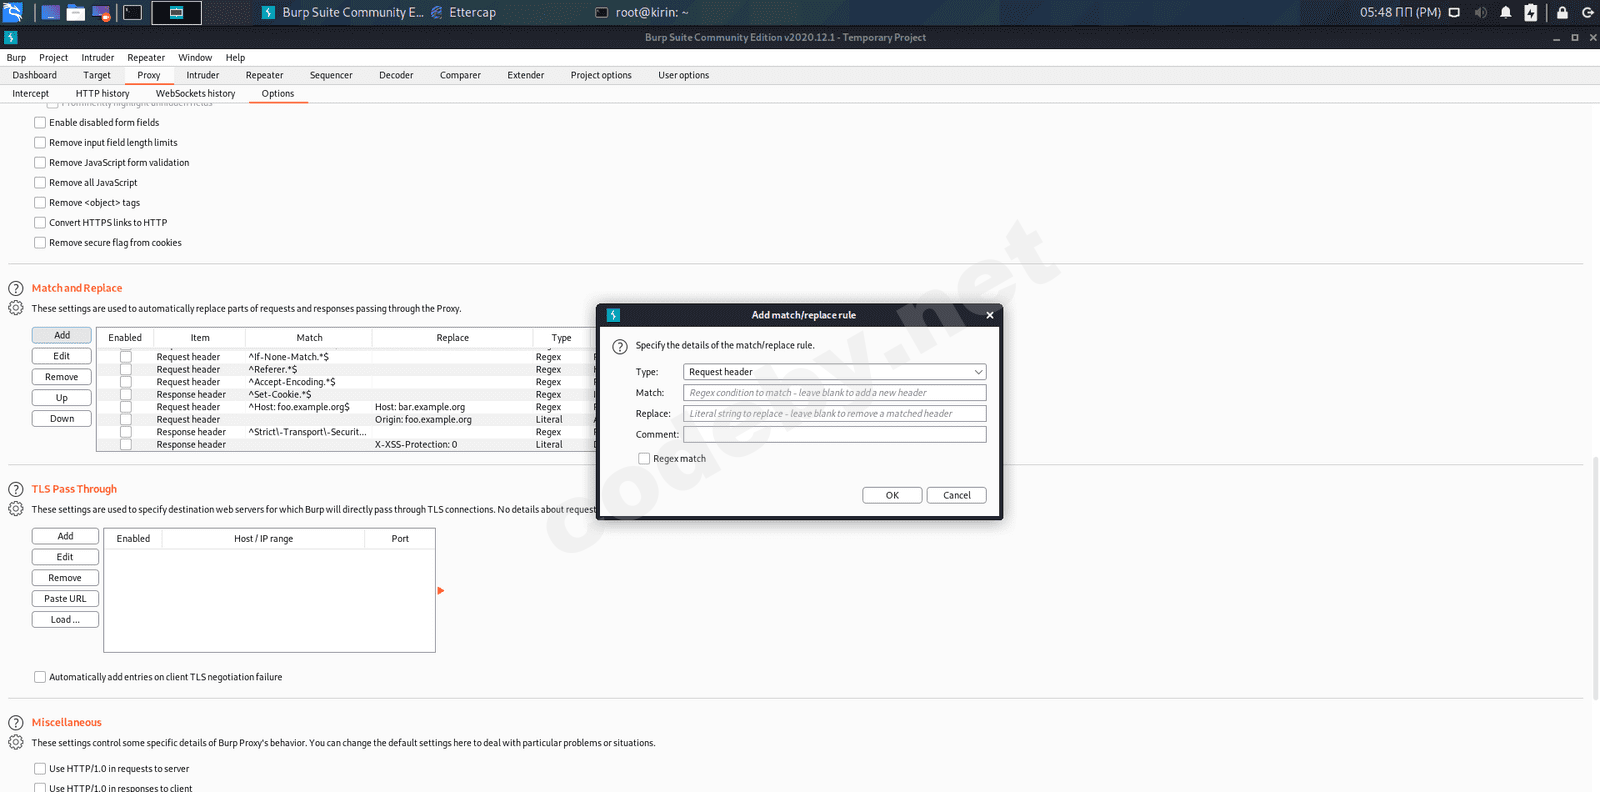Click the volume speaker tray icon
Screen dimensions: 1600x792
tap(1480, 12)
